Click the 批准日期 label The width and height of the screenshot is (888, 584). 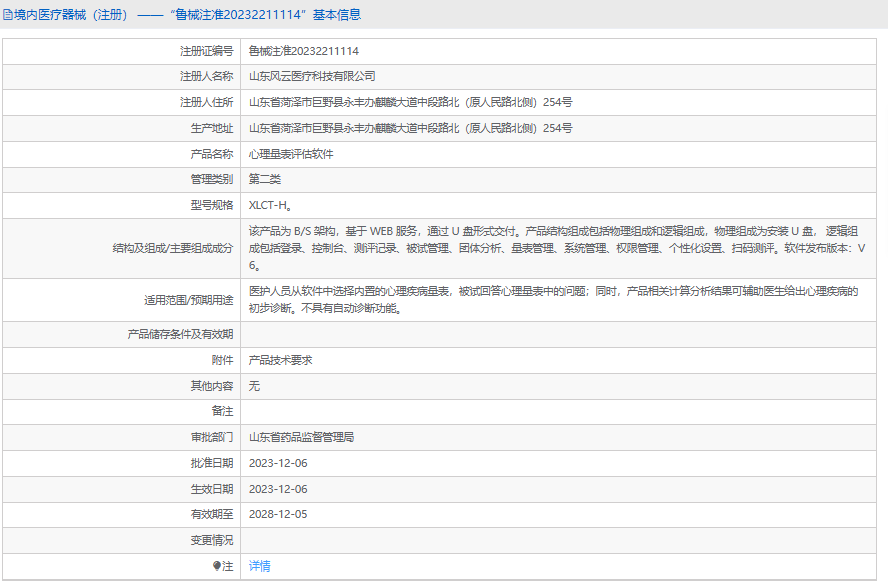point(212,463)
